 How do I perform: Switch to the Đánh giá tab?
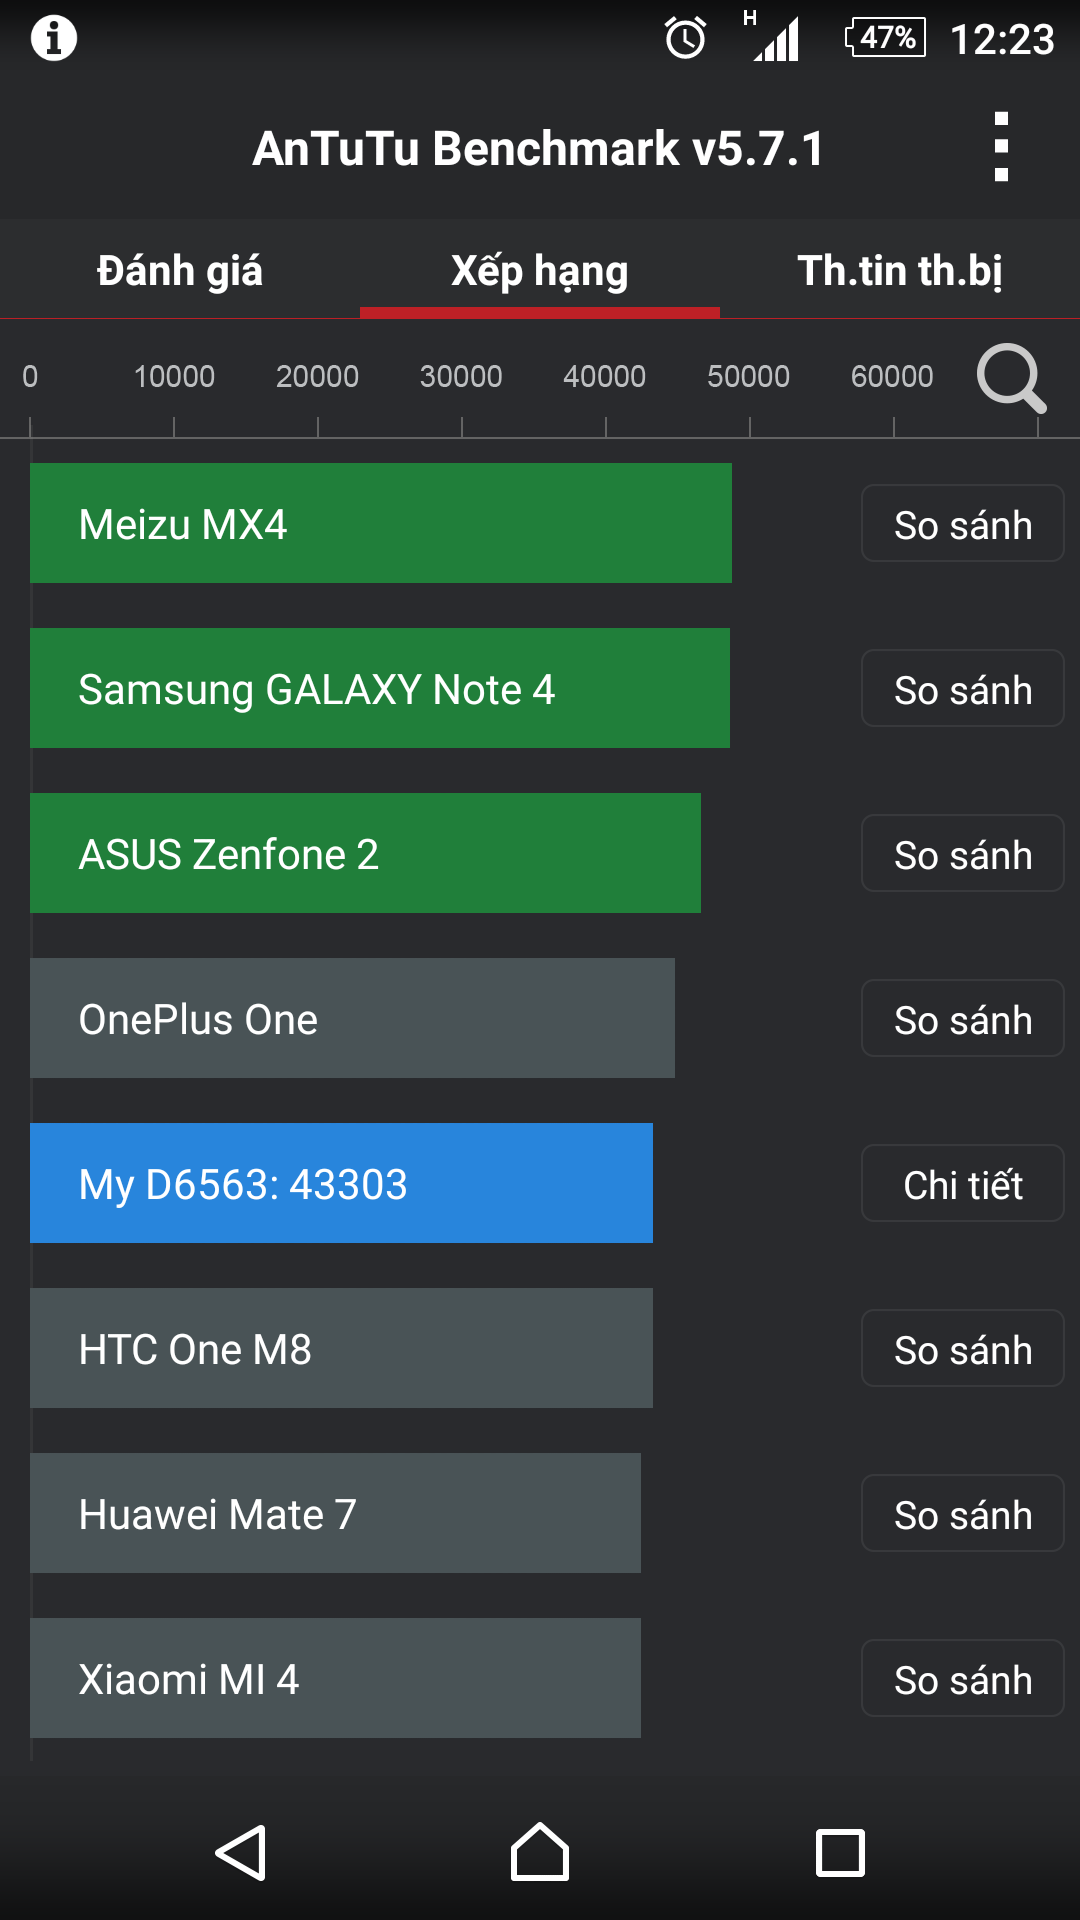180,271
